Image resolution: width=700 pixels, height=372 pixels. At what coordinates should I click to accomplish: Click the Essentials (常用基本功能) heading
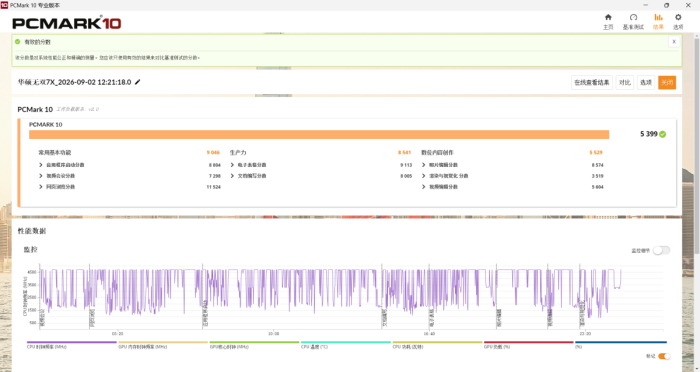click(x=54, y=153)
